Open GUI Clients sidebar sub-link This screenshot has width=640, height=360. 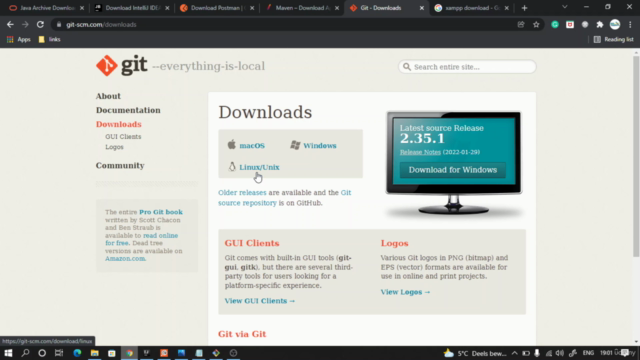123,137
